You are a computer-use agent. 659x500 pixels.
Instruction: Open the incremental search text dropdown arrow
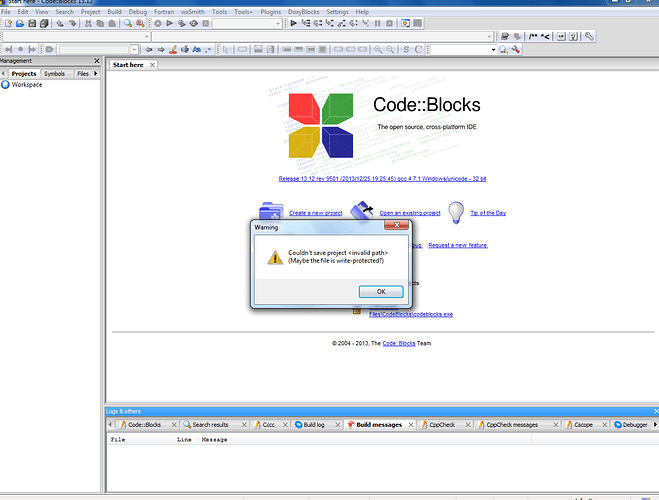coord(134,50)
